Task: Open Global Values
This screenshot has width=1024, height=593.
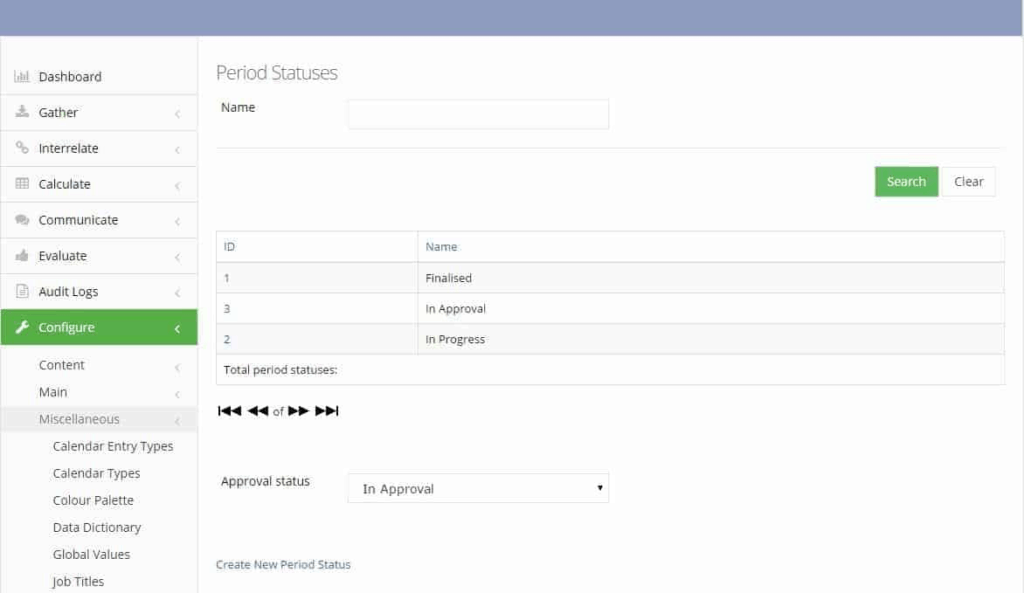Action: [91, 554]
